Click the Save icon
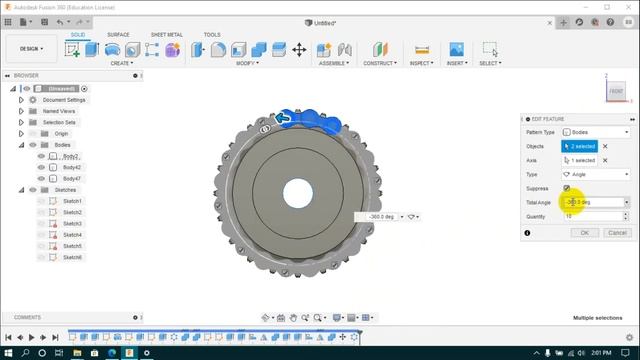Image resolution: width=640 pixels, height=360 pixels. (x=44, y=22)
